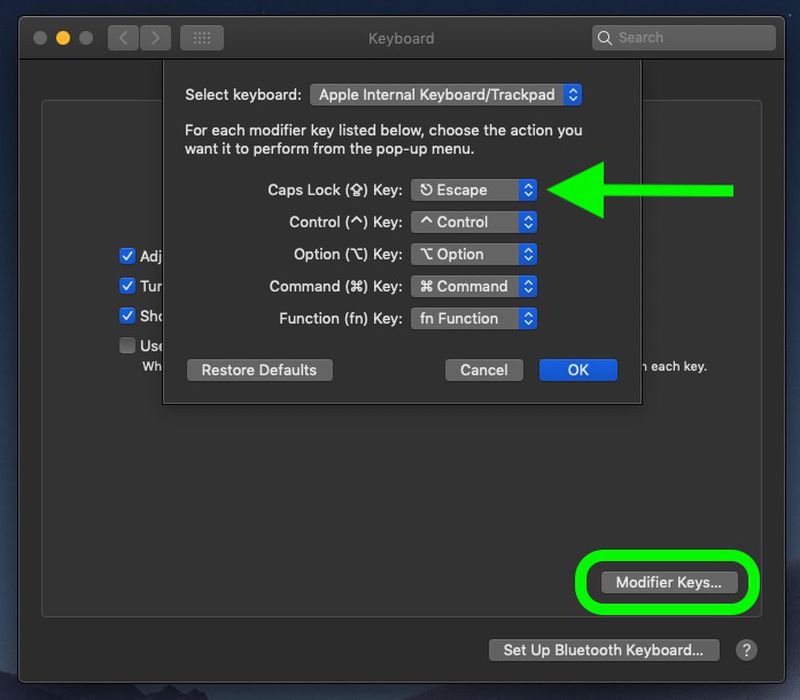This screenshot has height=700, width=800.
Task: Open the Control Key action dropdown
Action: coord(473,222)
